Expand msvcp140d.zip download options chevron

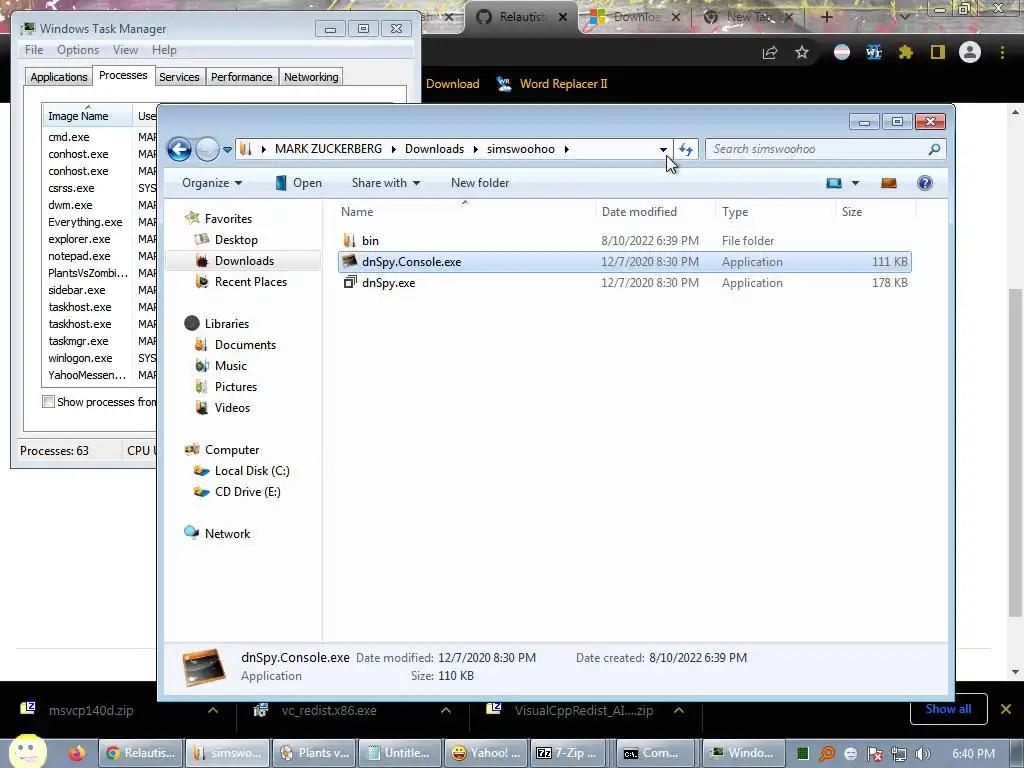coord(213,710)
